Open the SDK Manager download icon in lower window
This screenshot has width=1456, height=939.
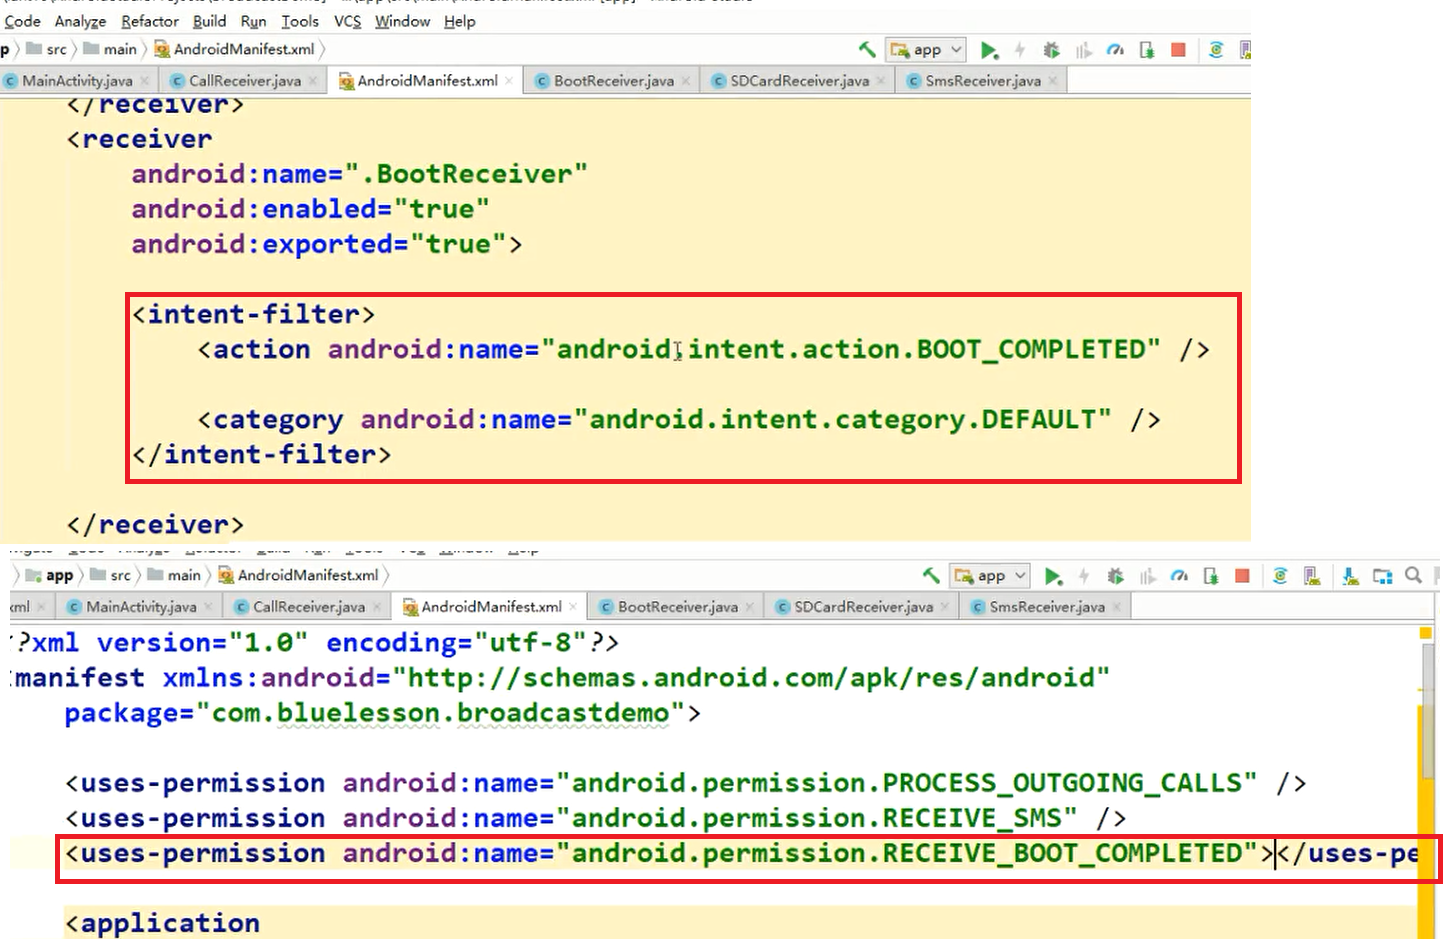point(1350,576)
